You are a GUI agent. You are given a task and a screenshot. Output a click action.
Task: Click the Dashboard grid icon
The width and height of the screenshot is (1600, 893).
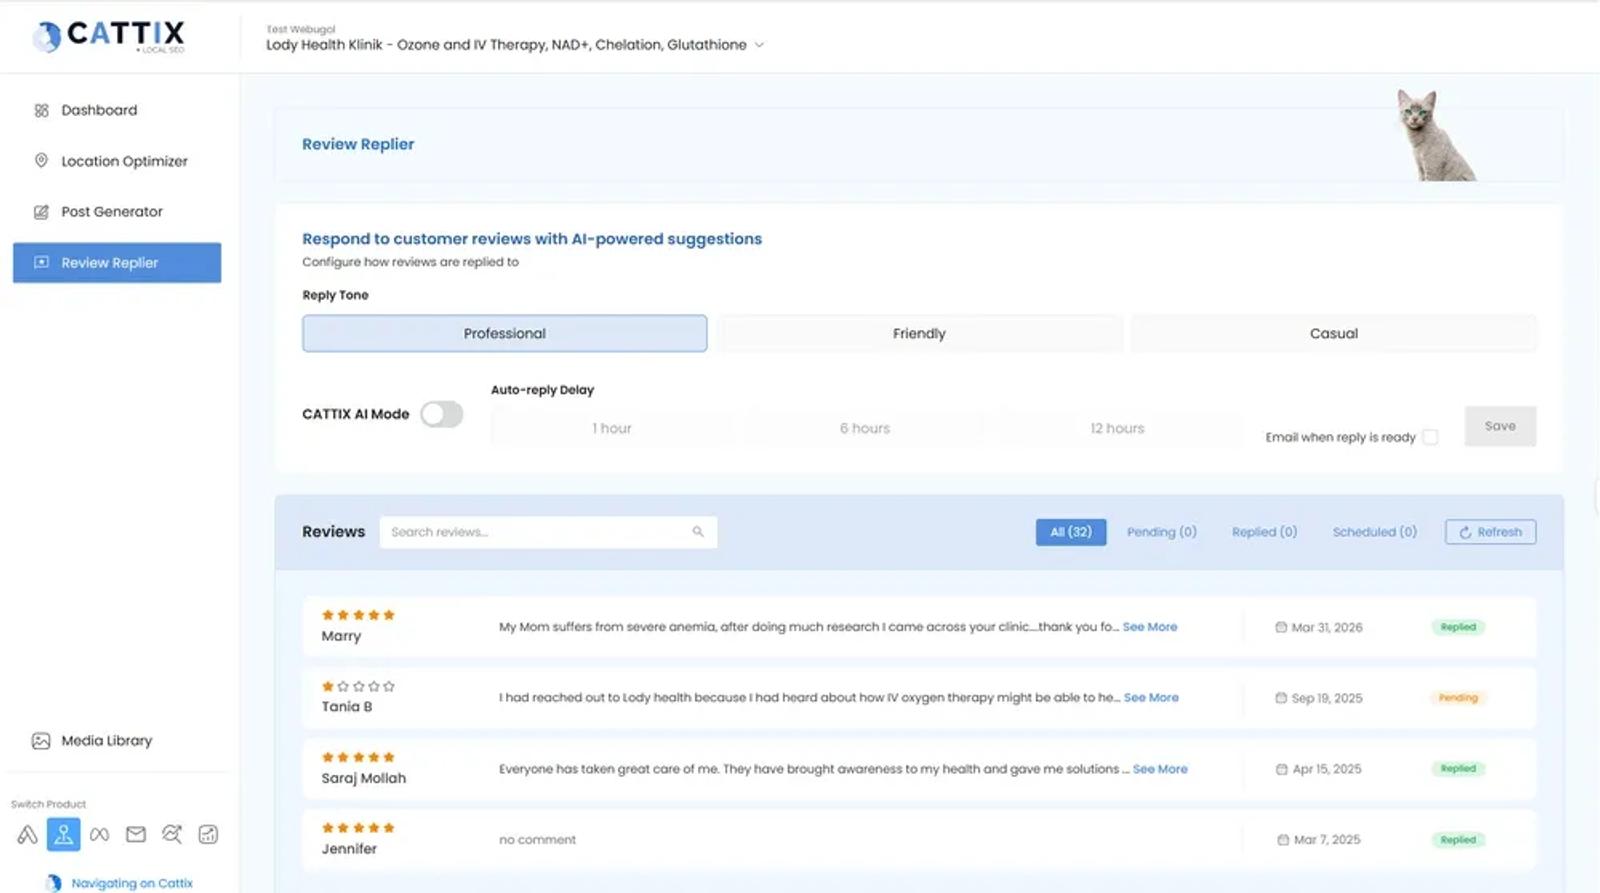(41, 110)
